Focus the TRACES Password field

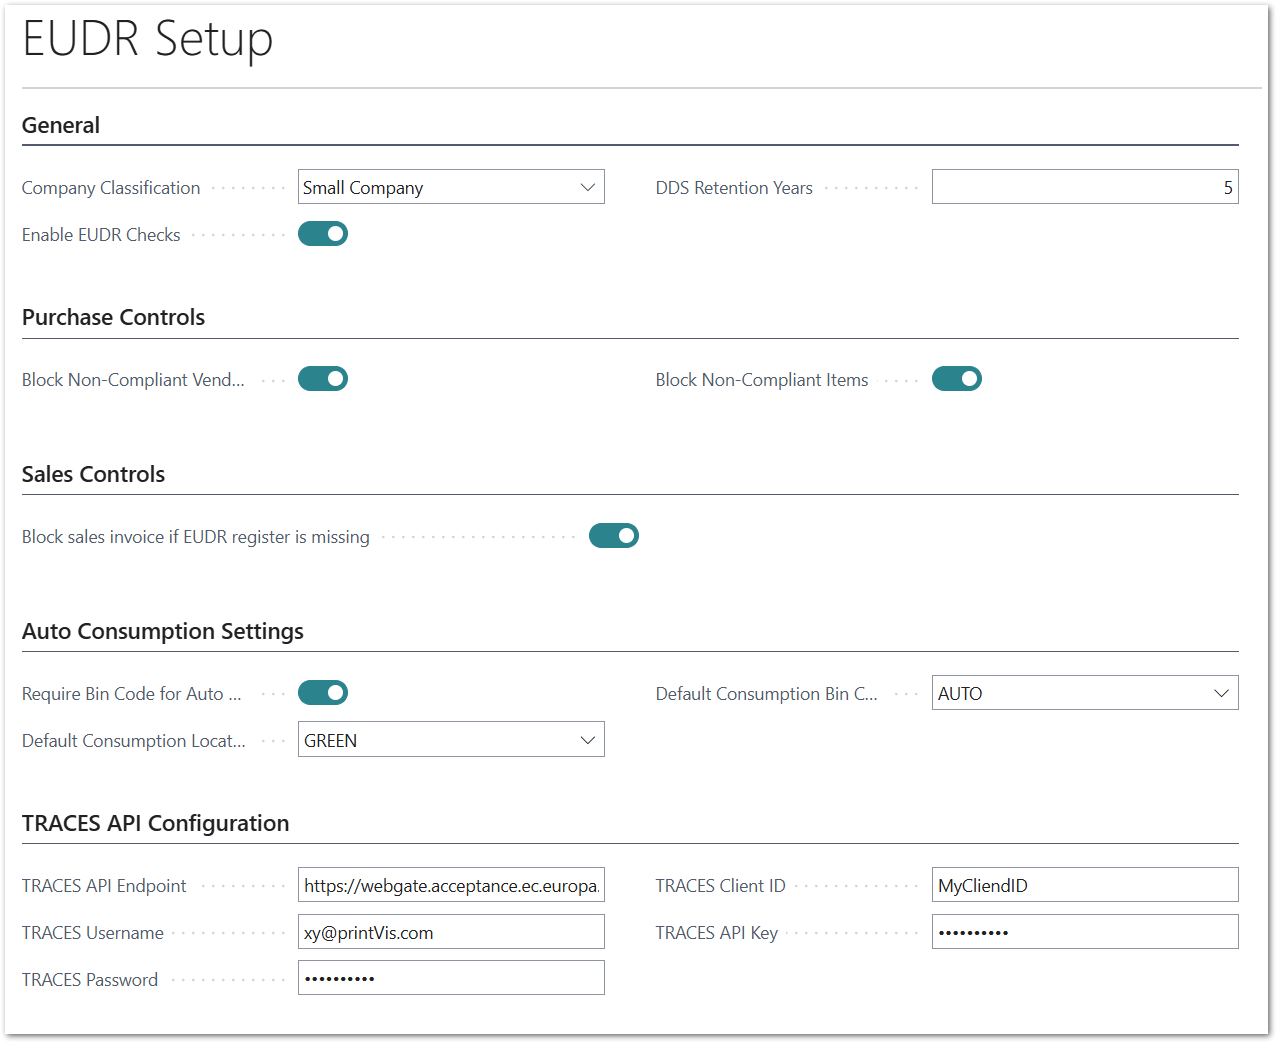[451, 978]
